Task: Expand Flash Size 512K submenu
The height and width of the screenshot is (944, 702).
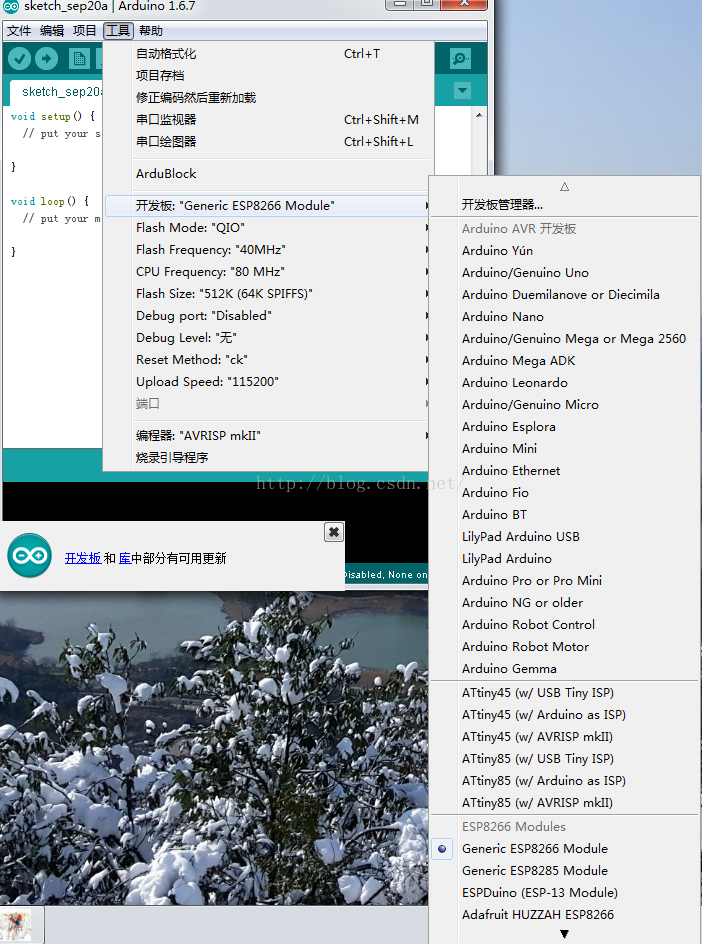Action: point(268,294)
